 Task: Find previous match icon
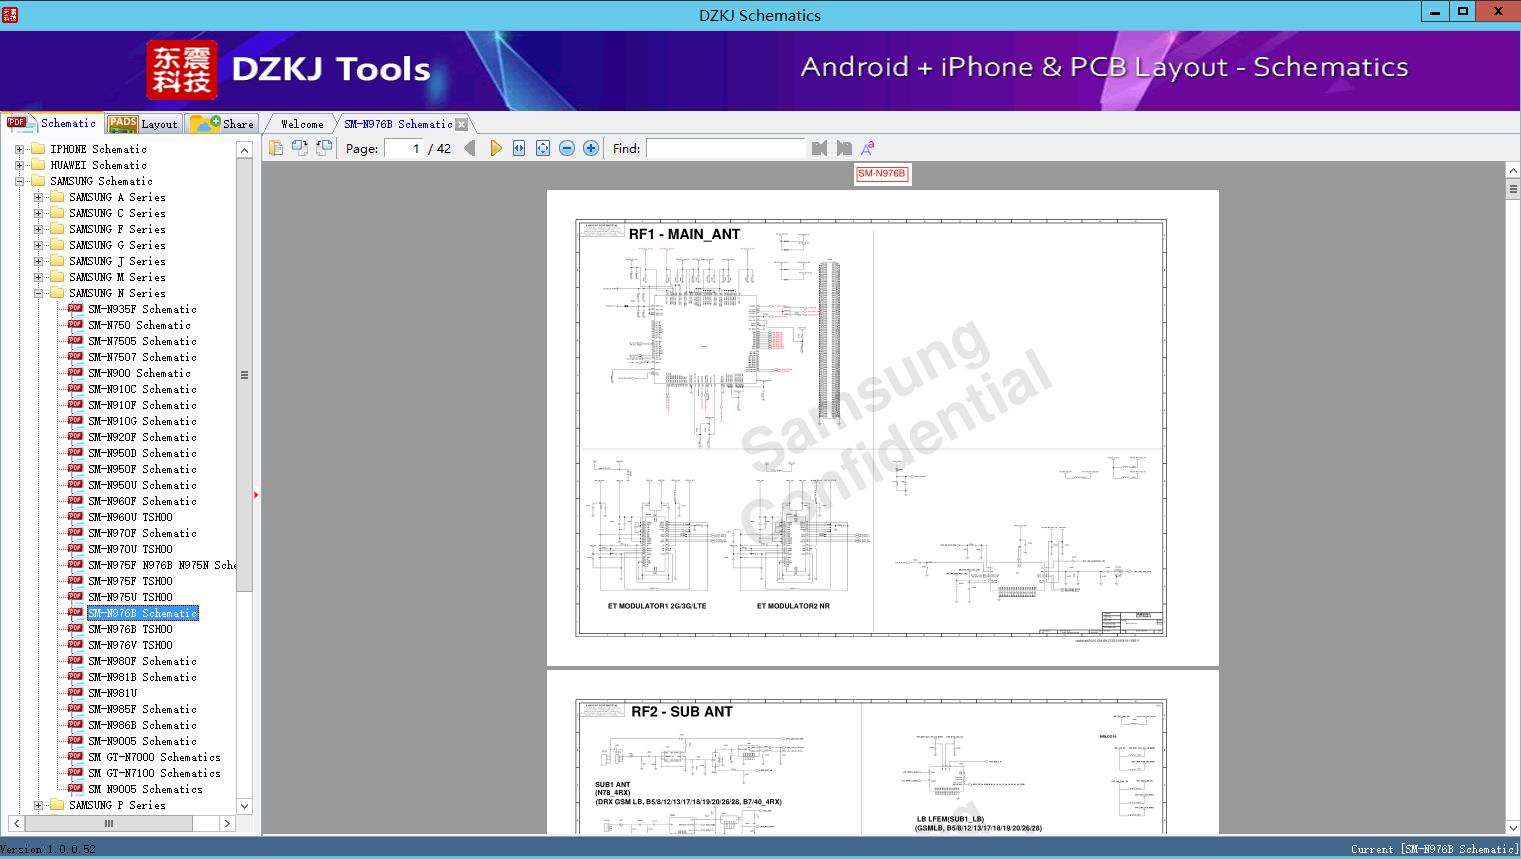(x=820, y=148)
